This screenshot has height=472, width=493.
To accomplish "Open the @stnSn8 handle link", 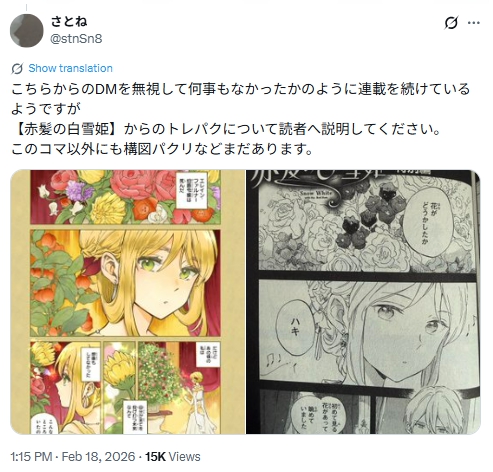I will pyautogui.click(x=76, y=39).
